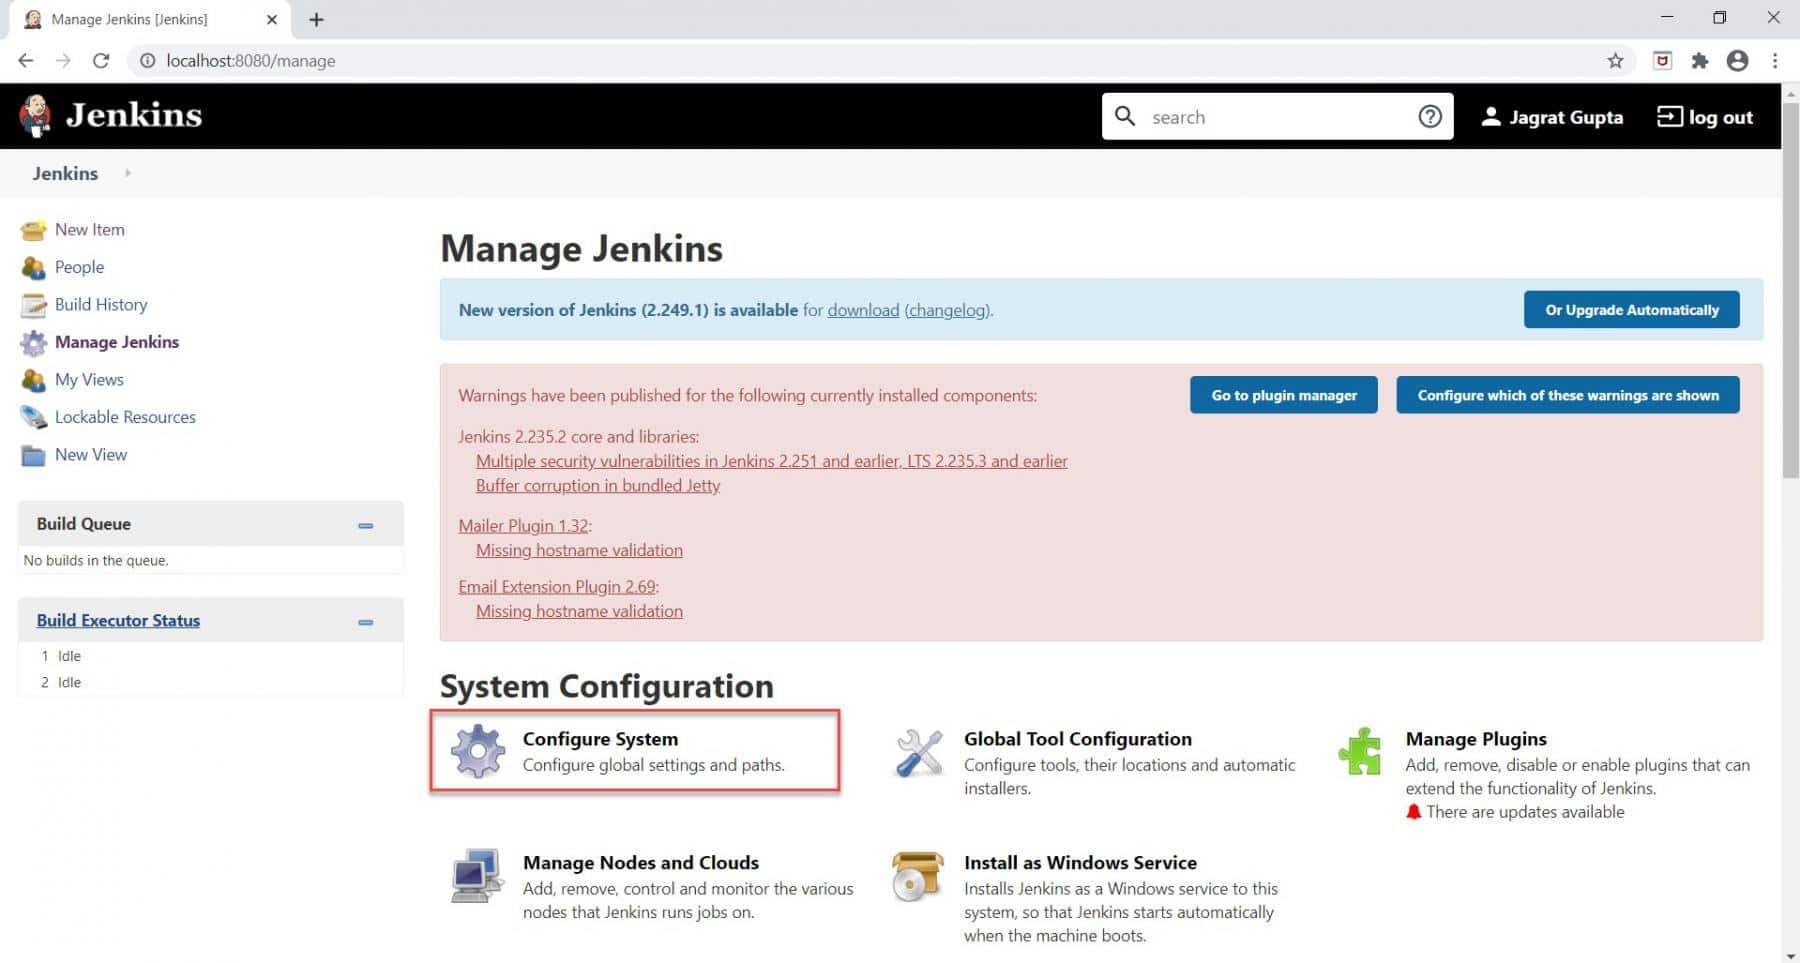1800x963 pixels.
Task: Click the Jagrat Gupta user link
Action: [x=1566, y=117]
